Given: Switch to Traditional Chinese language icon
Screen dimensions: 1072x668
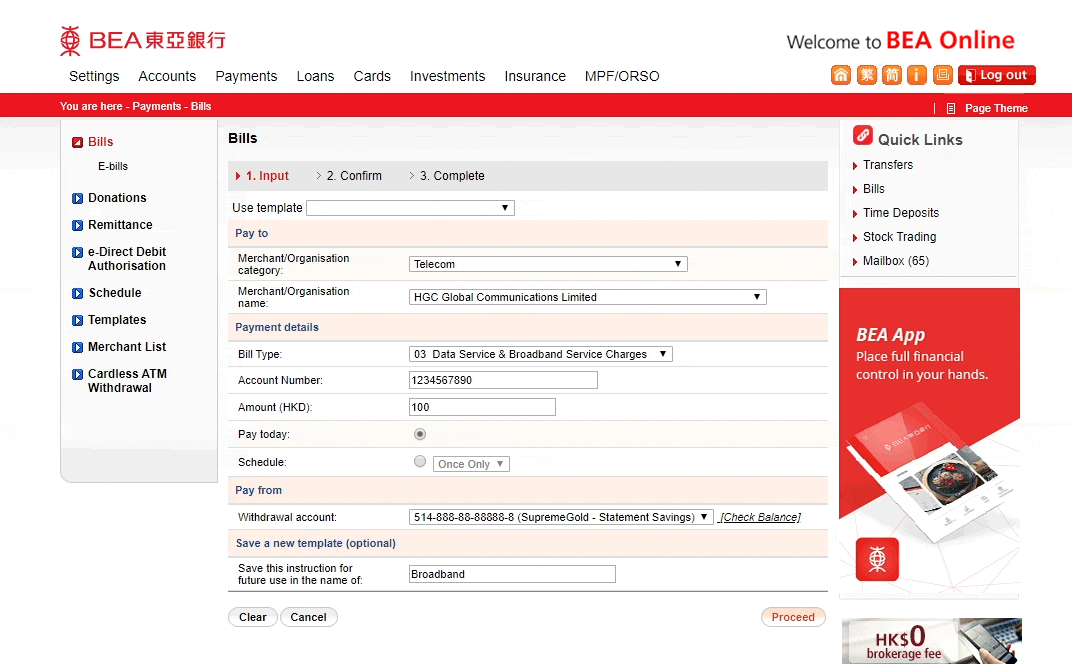Looking at the screenshot, I should point(866,75).
